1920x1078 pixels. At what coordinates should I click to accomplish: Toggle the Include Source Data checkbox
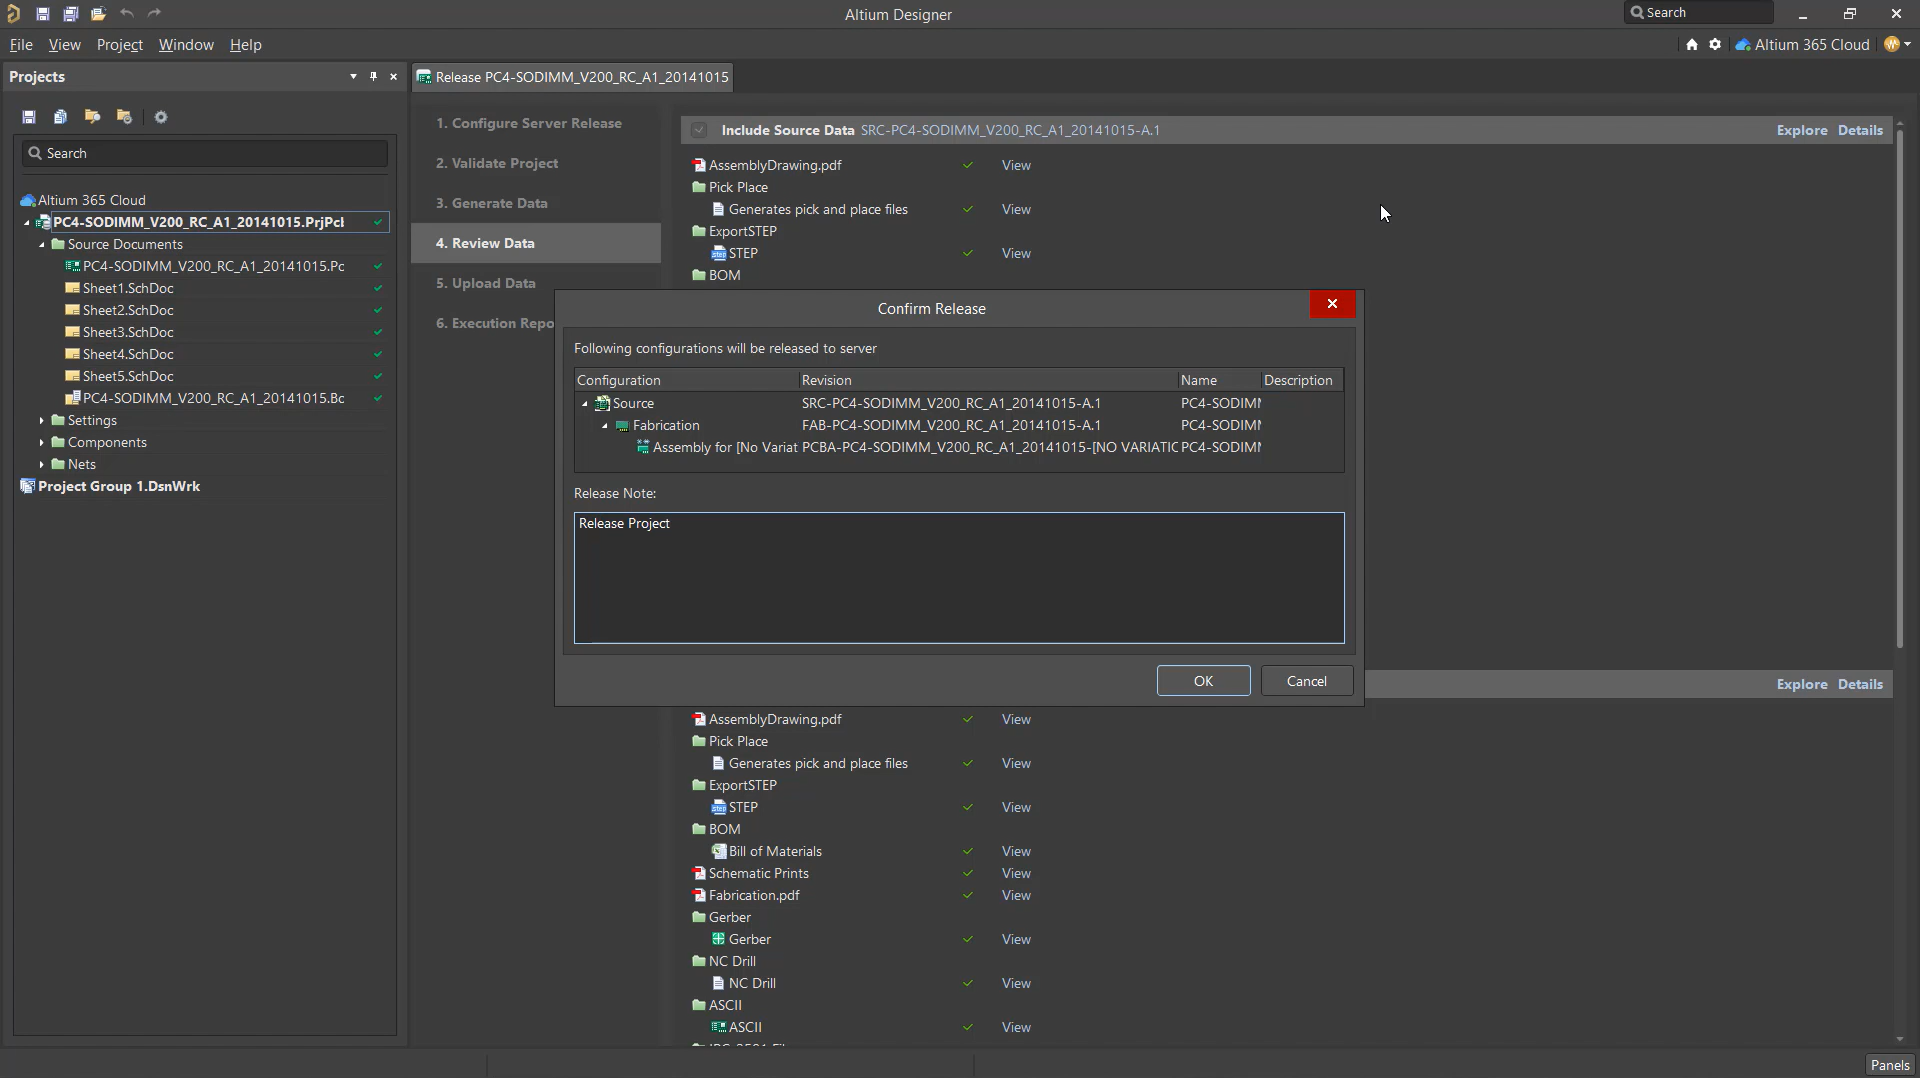[x=699, y=130]
